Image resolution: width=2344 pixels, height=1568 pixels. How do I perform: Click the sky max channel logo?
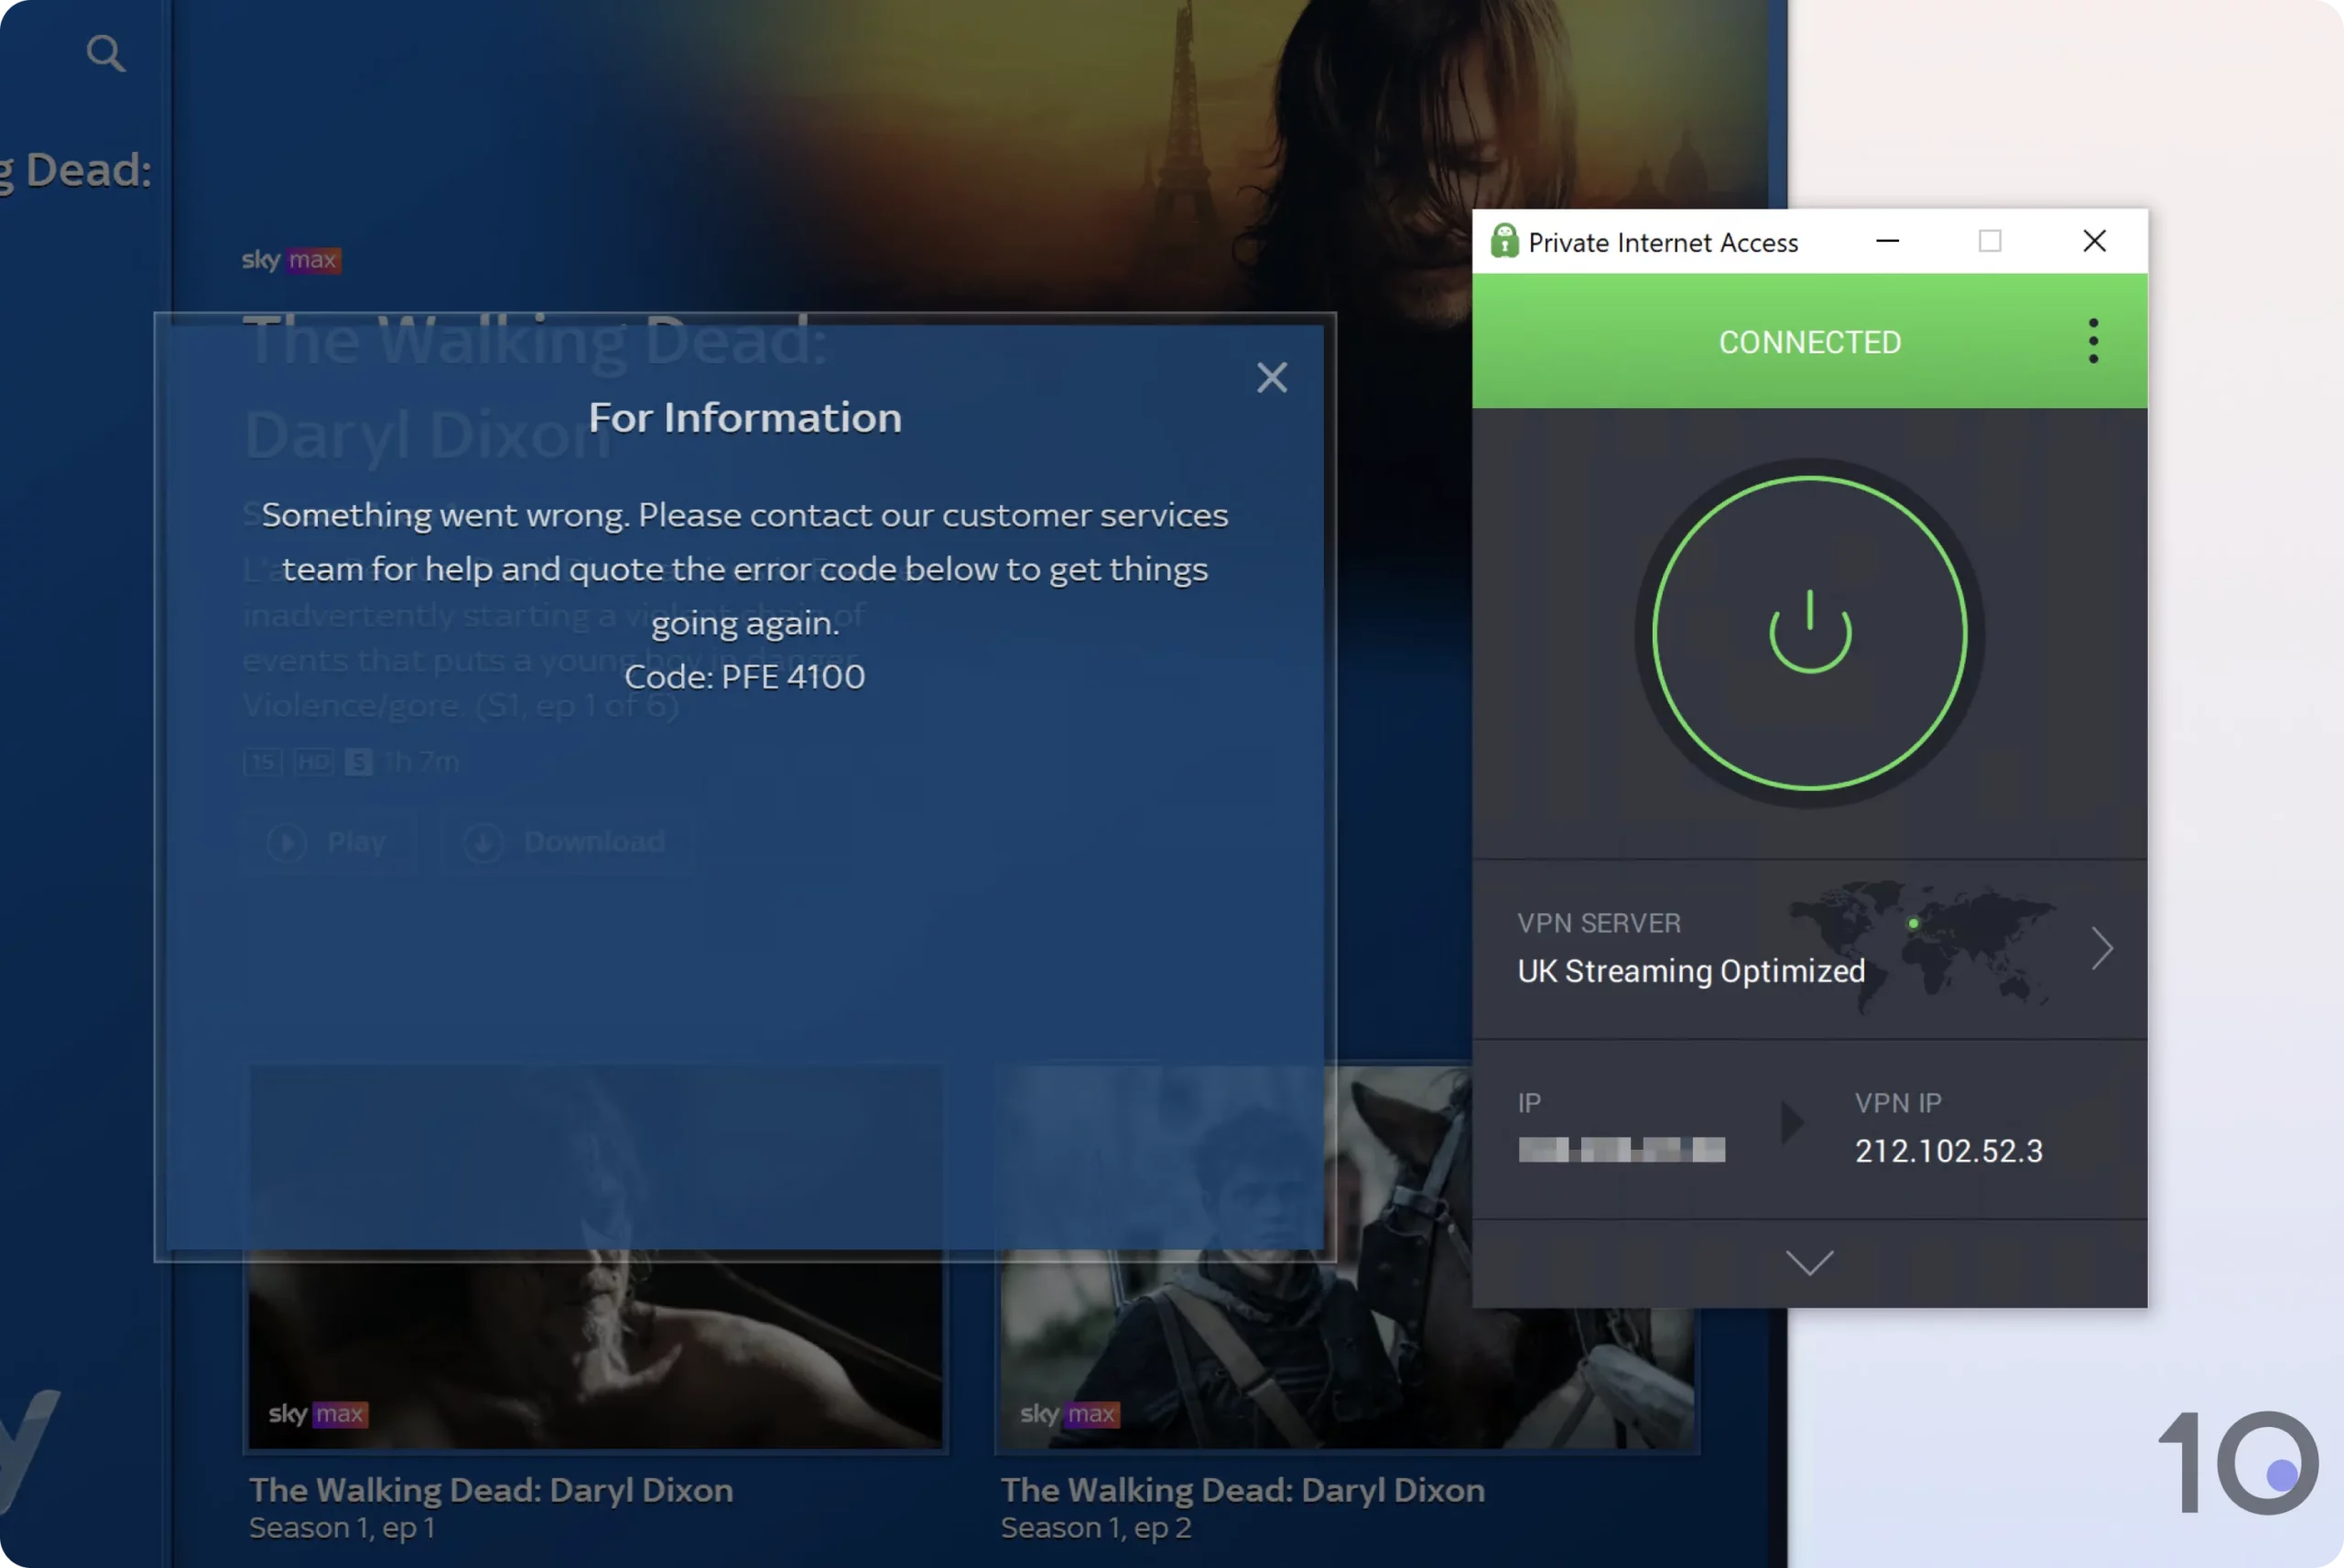pos(291,260)
